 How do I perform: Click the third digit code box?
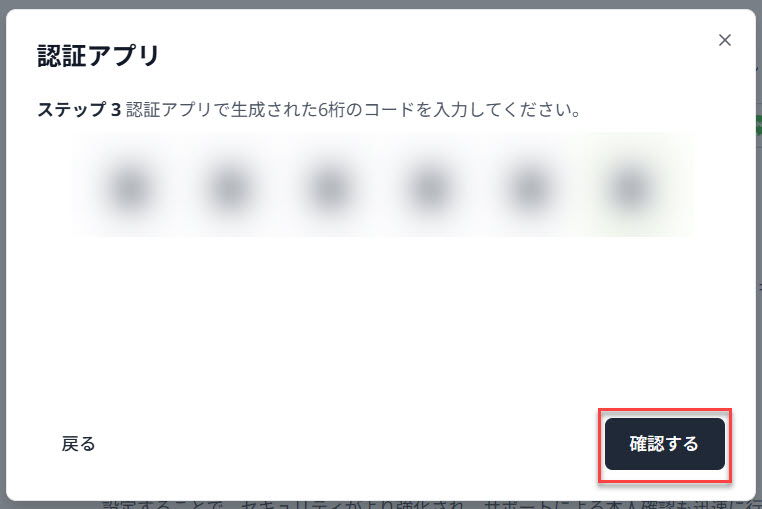point(329,188)
